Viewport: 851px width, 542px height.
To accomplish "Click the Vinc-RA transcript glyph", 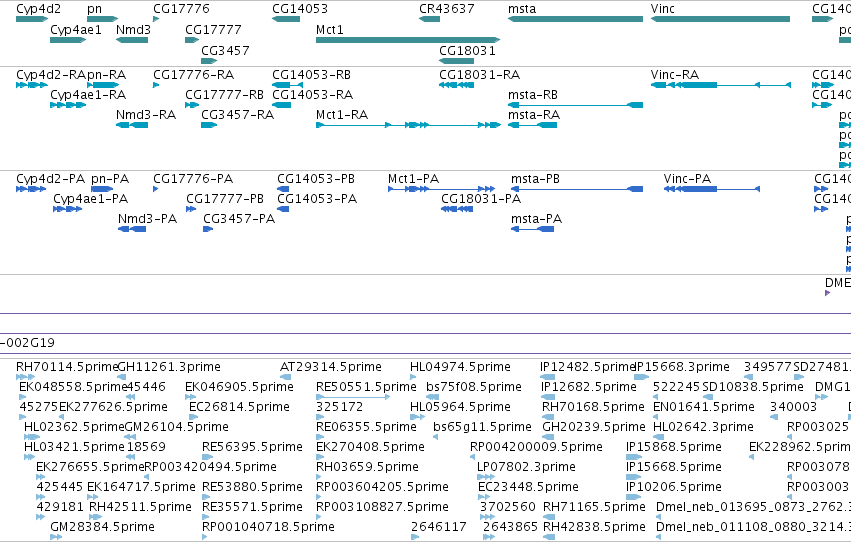I will coord(720,85).
